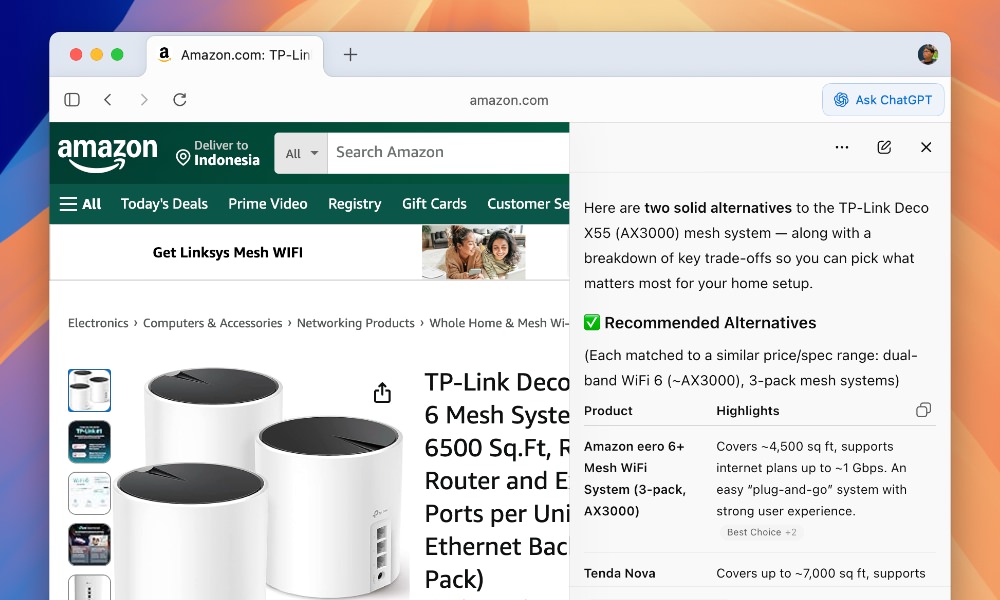Open the ChatGPT panel more options menu
Viewport: 1000px width, 600px height.
(842, 147)
